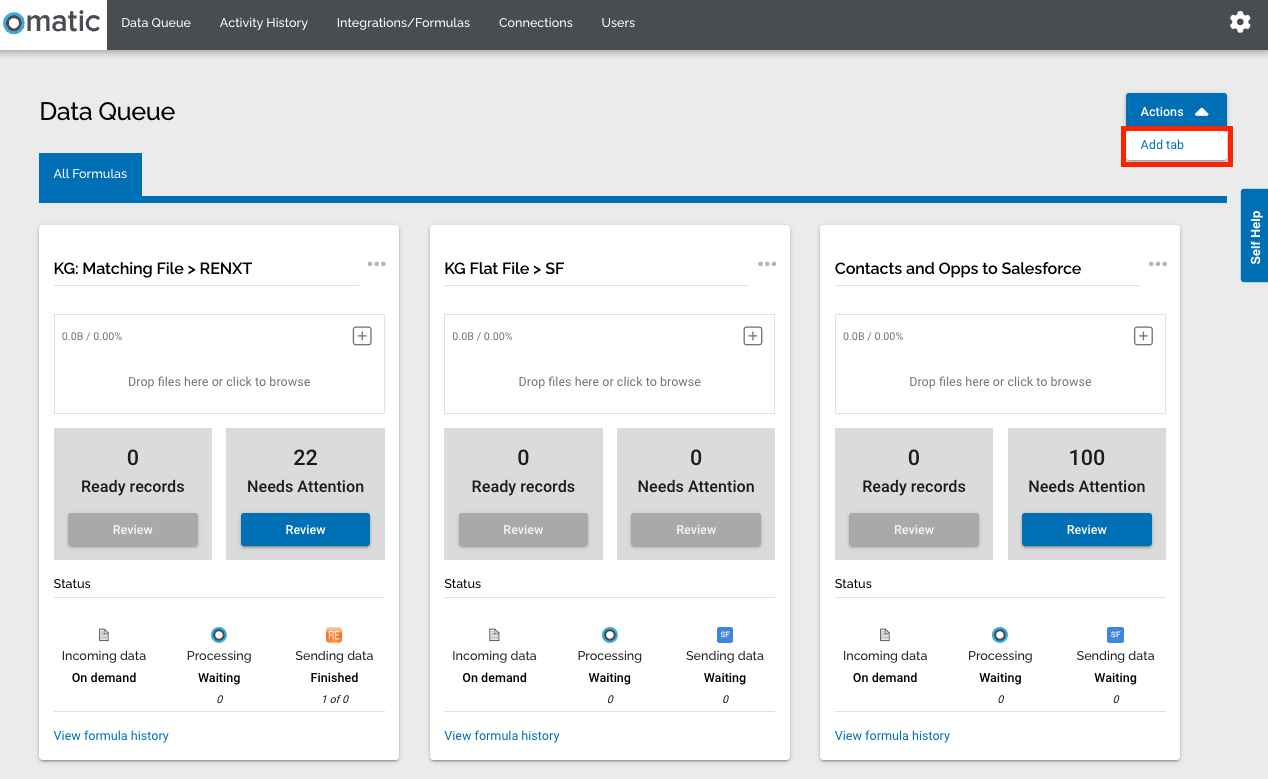The image size is (1268, 779).
Task: Select the All Formulas tab
Action: coord(90,173)
